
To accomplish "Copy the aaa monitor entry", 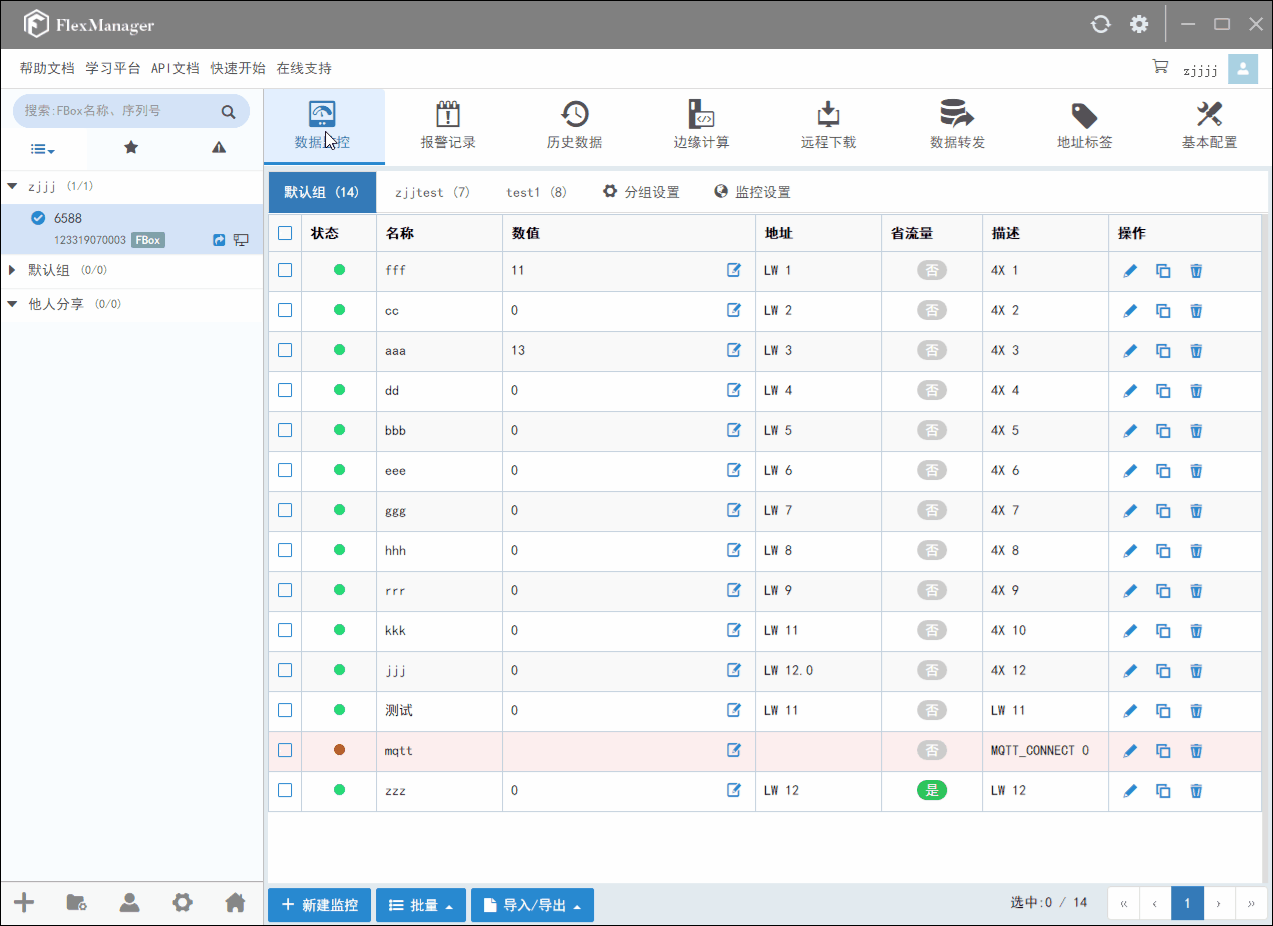I will (1163, 351).
